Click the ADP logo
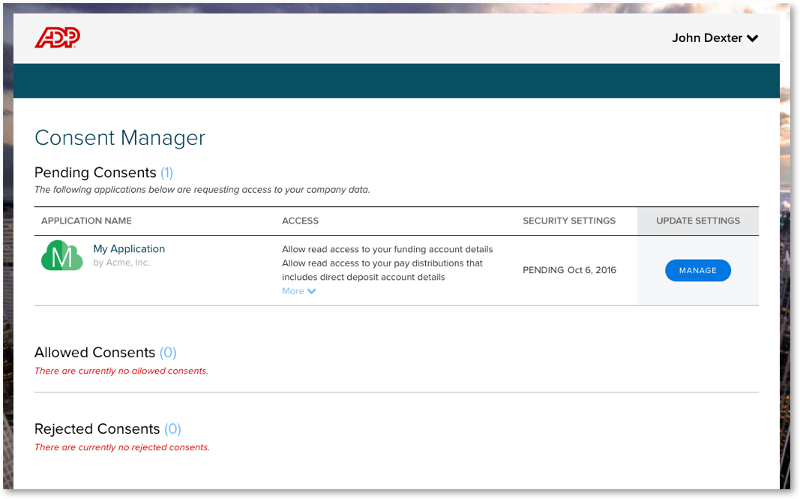The height and width of the screenshot is (499, 800). 57,38
